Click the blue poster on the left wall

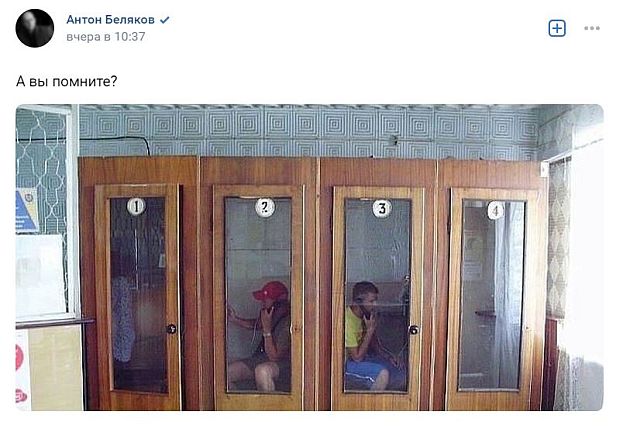(26, 210)
